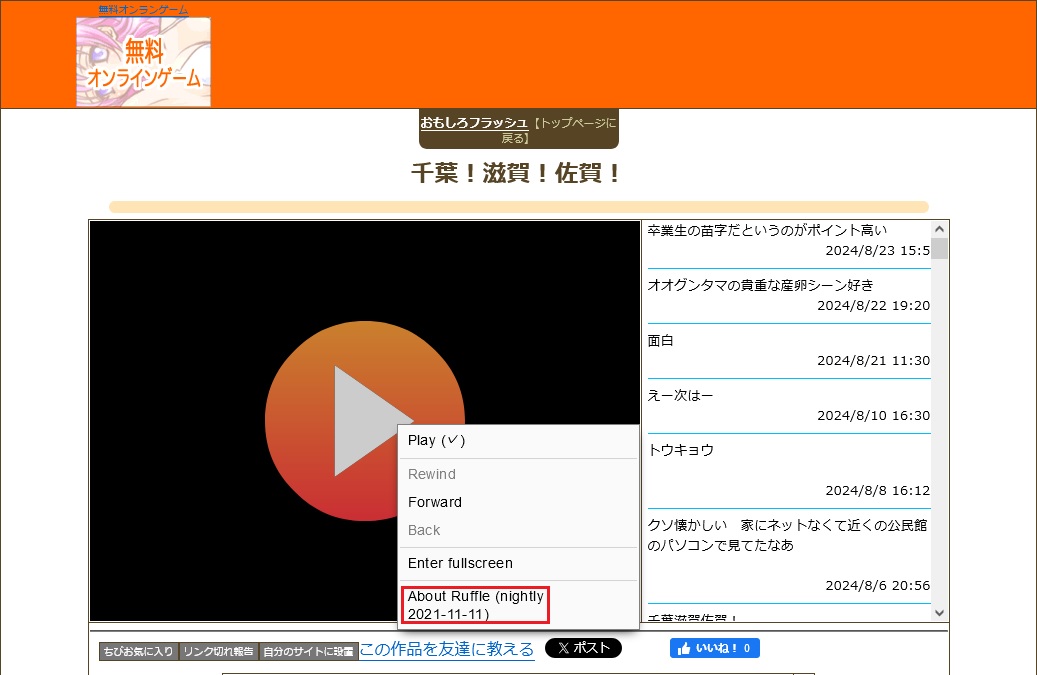Toggle Play in the context menu
1037x675 pixels.
(x=437, y=440)
